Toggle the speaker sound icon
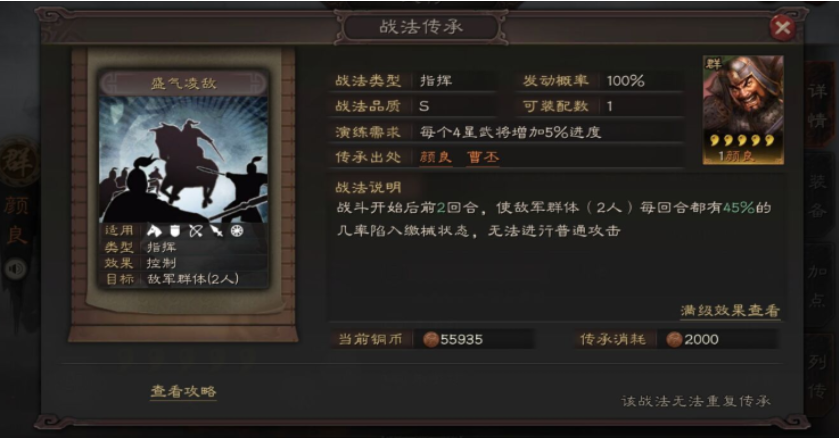Viewport: 839px width, 438px height. click(x=16, y=269)
